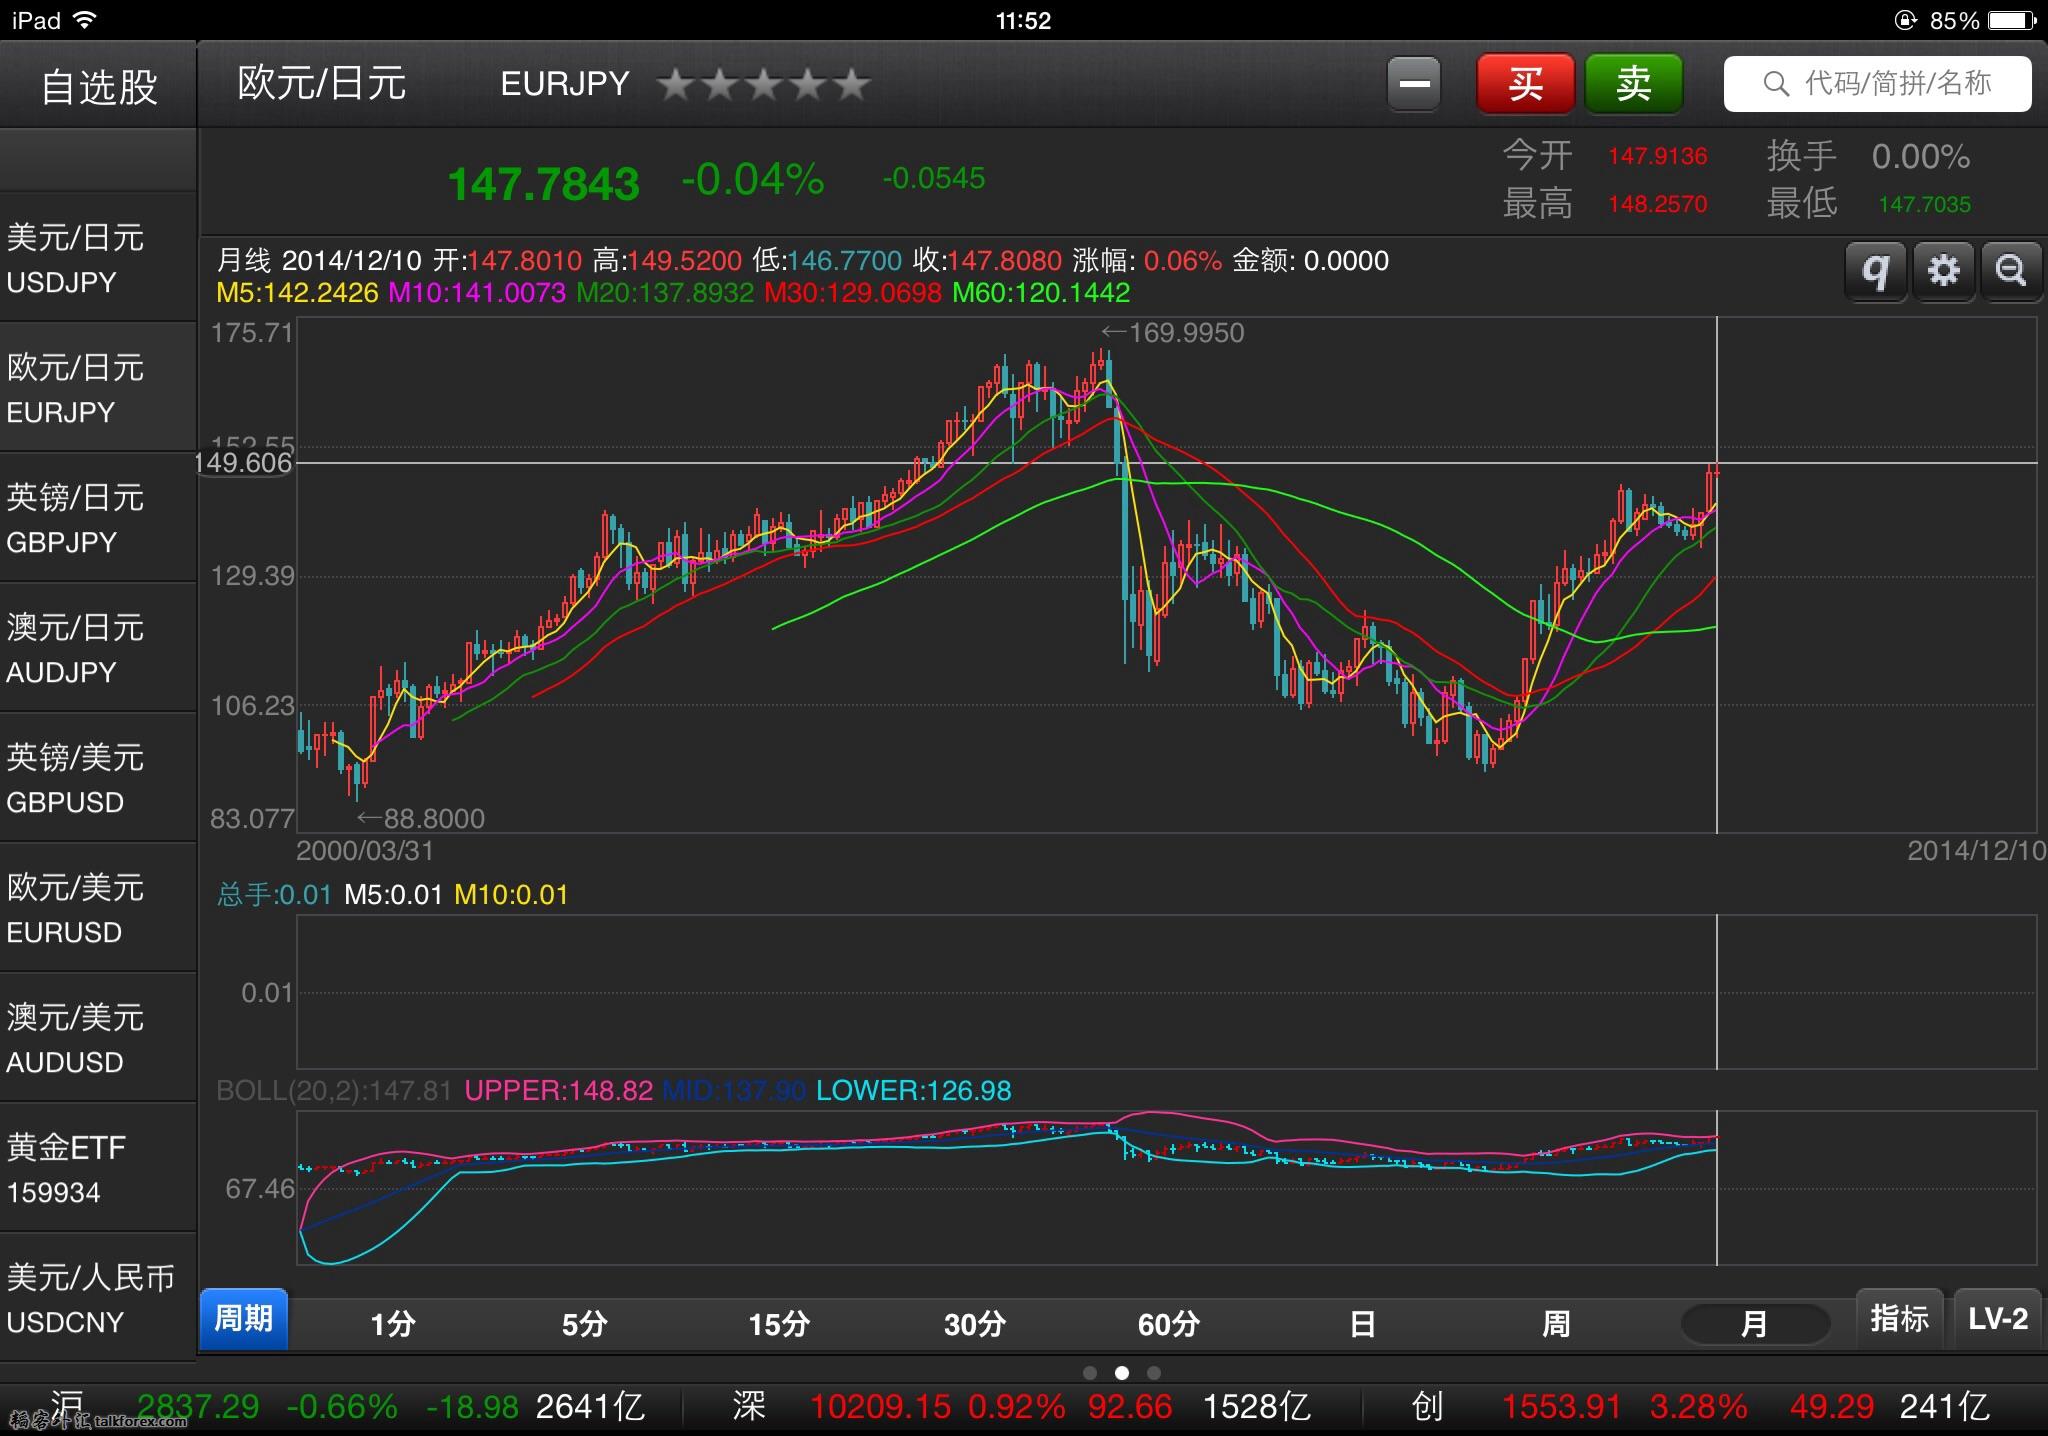2048x1436 pixels.
Task: Select 欧元/美元 EURUSD in watchlist
Action: click(98, 908)
